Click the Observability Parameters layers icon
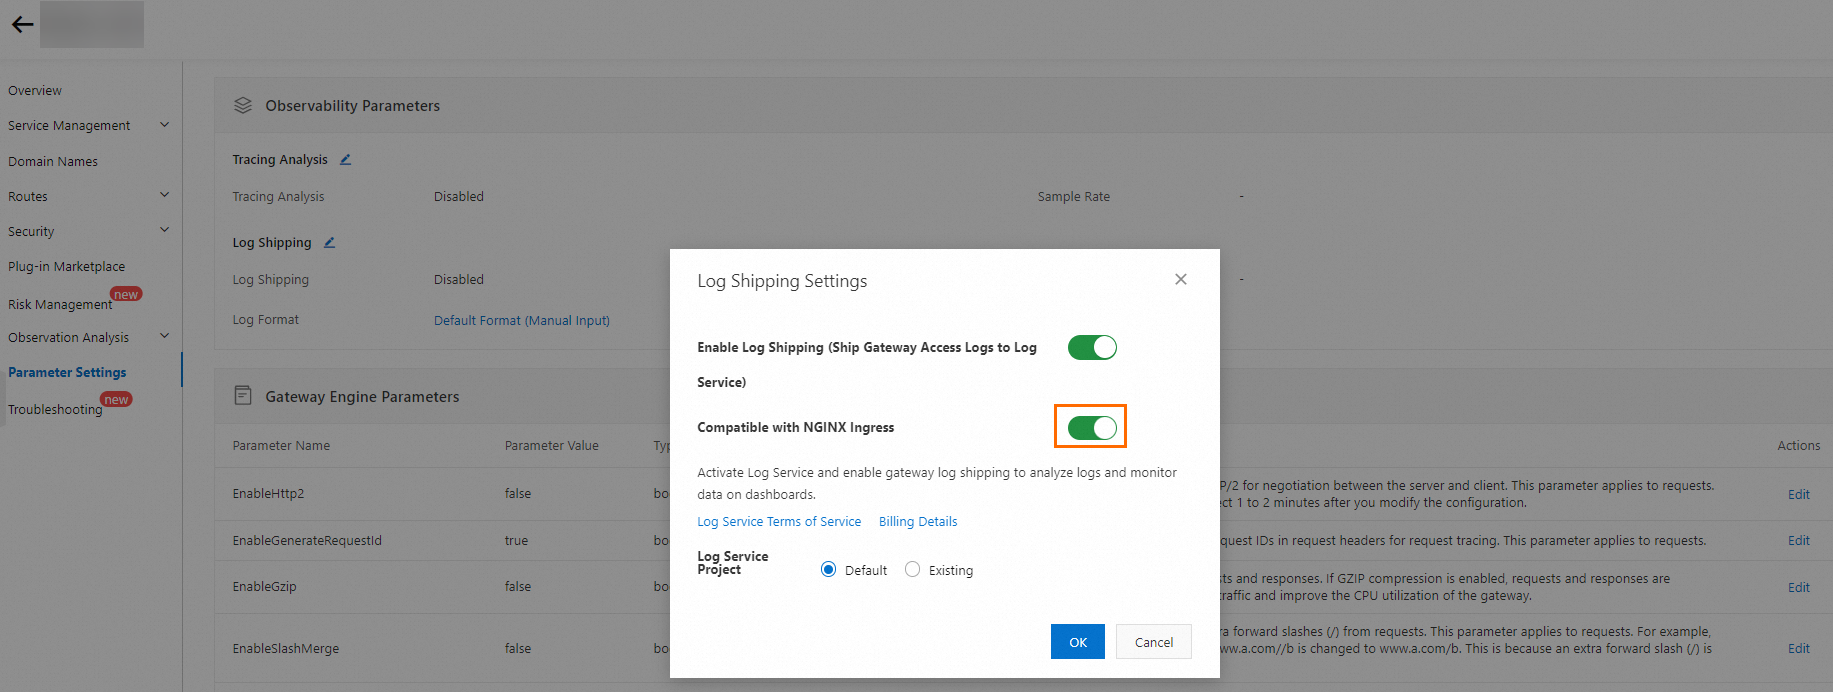The height and width of the screenshot is (692, 1833). coord(243,105)
